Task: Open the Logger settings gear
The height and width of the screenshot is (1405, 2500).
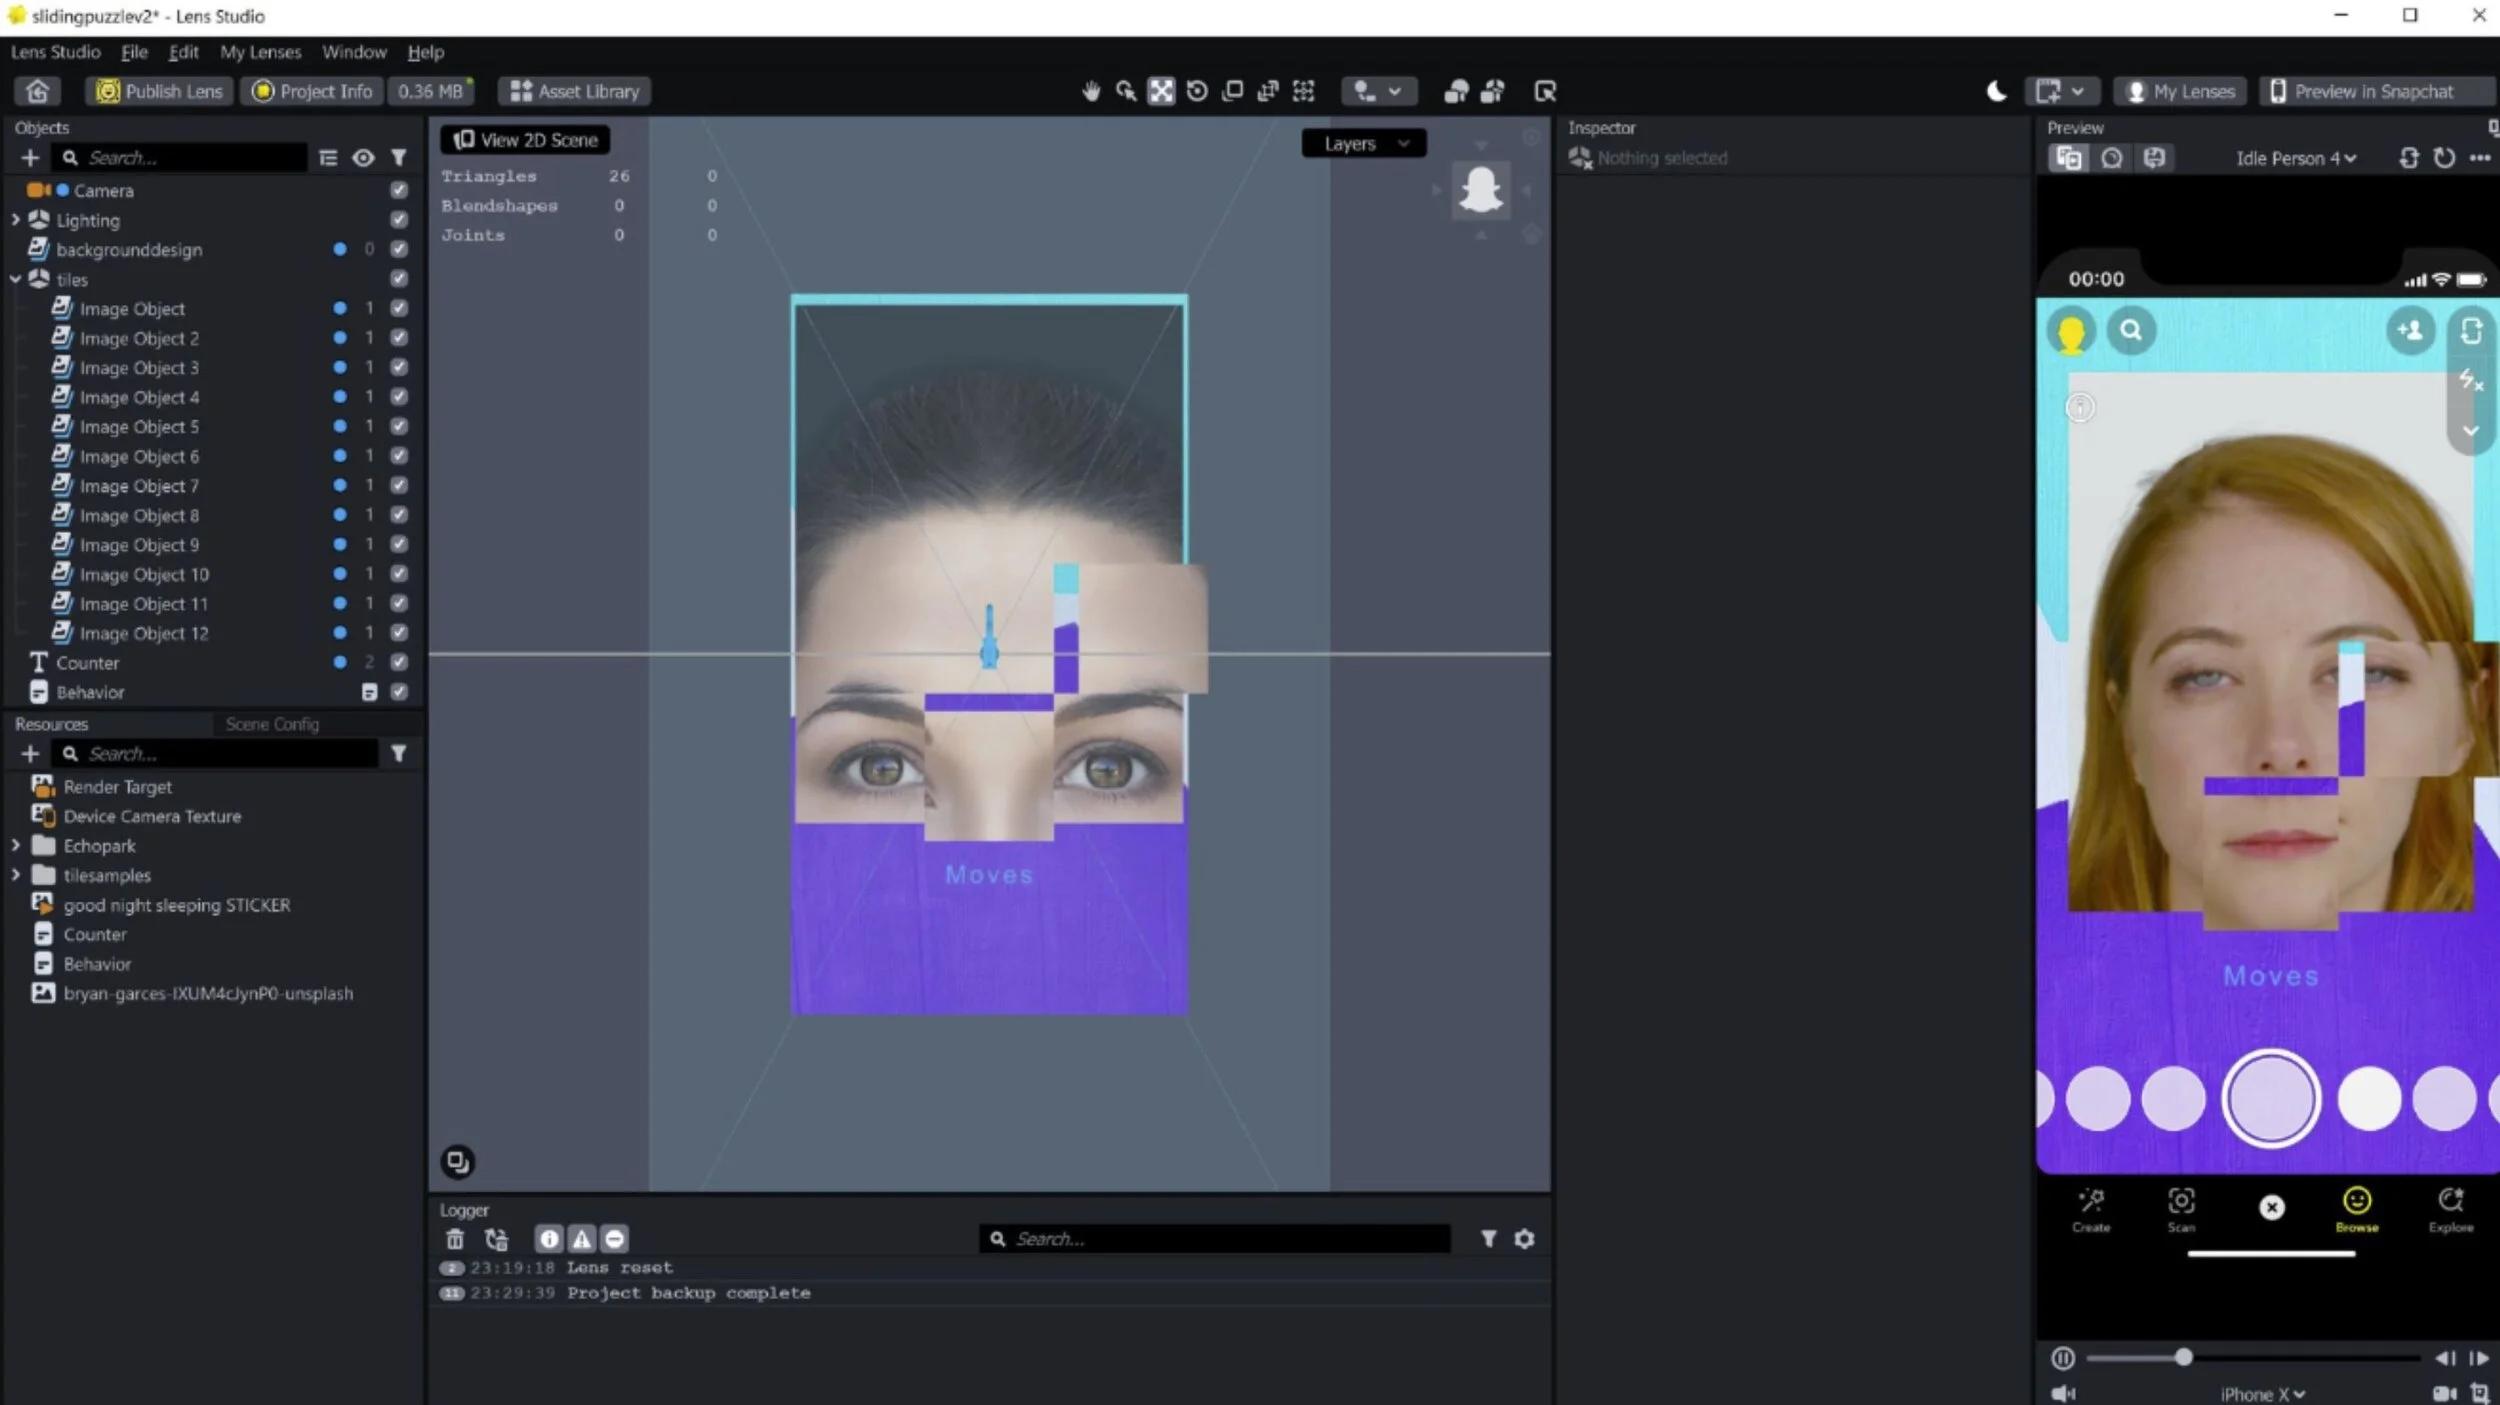Action: click(x=1524, y=1239)
